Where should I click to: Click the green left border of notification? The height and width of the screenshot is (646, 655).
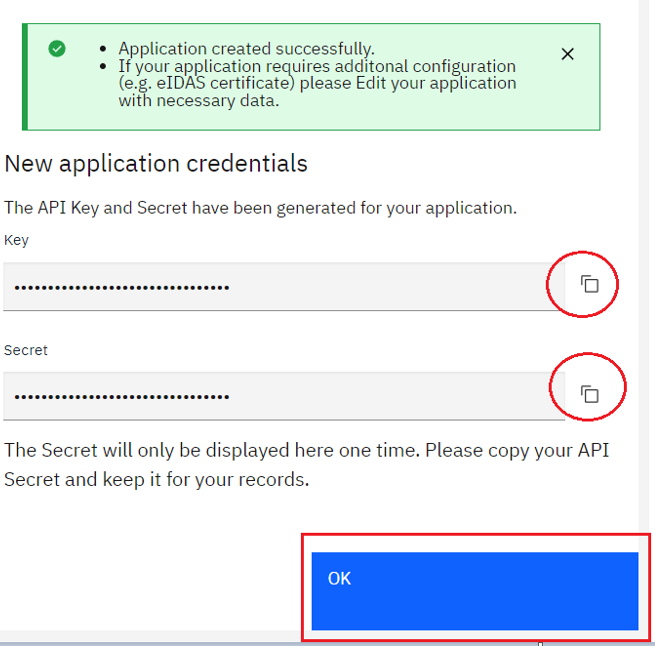click(25, 77)
